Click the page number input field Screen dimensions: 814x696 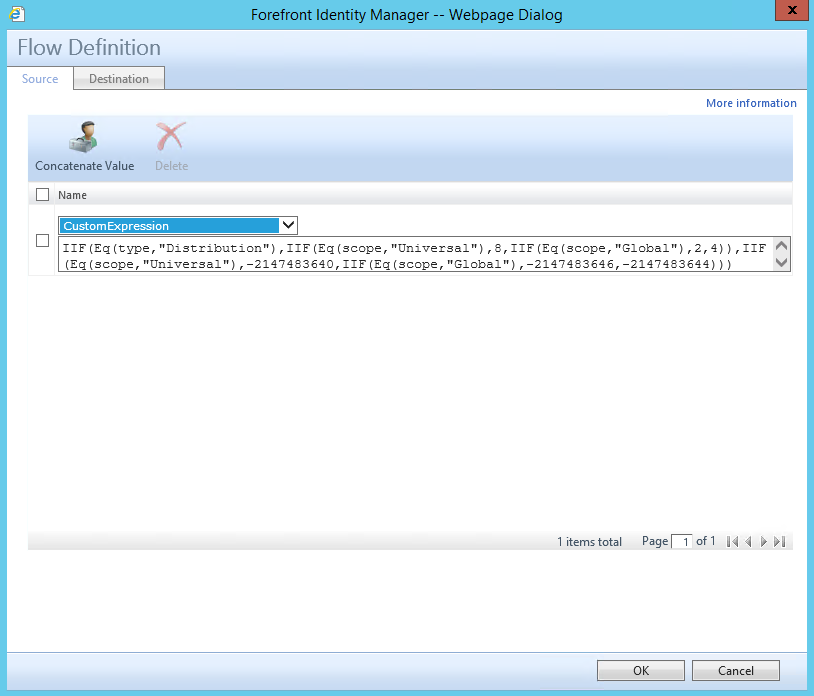pos(682,542)
